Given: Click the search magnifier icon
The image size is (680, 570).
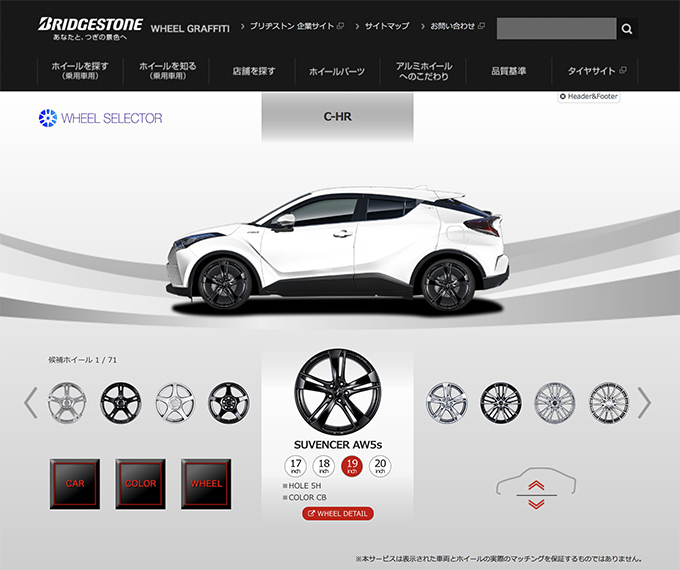Looking at the screenshot, I should tap(627, 29).
